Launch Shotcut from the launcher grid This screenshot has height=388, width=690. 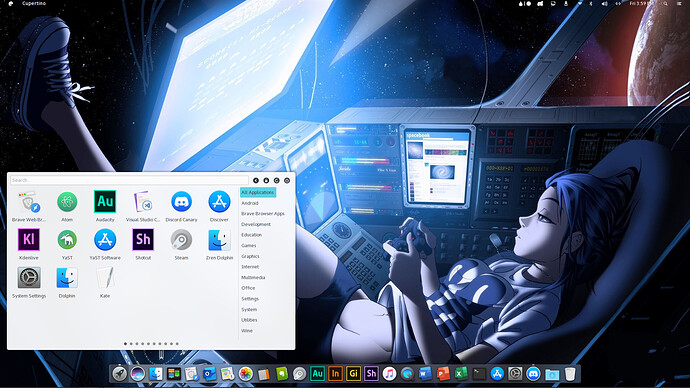point(143,244)
